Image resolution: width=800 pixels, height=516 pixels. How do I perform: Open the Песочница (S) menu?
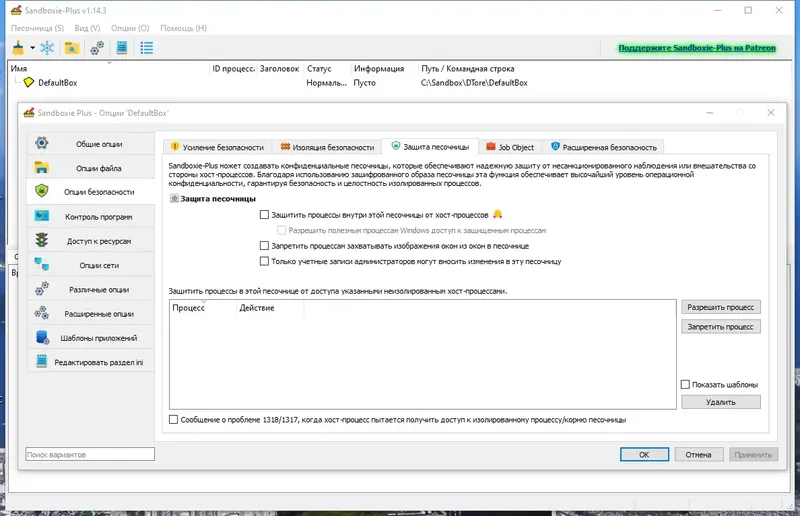[37, 28]
